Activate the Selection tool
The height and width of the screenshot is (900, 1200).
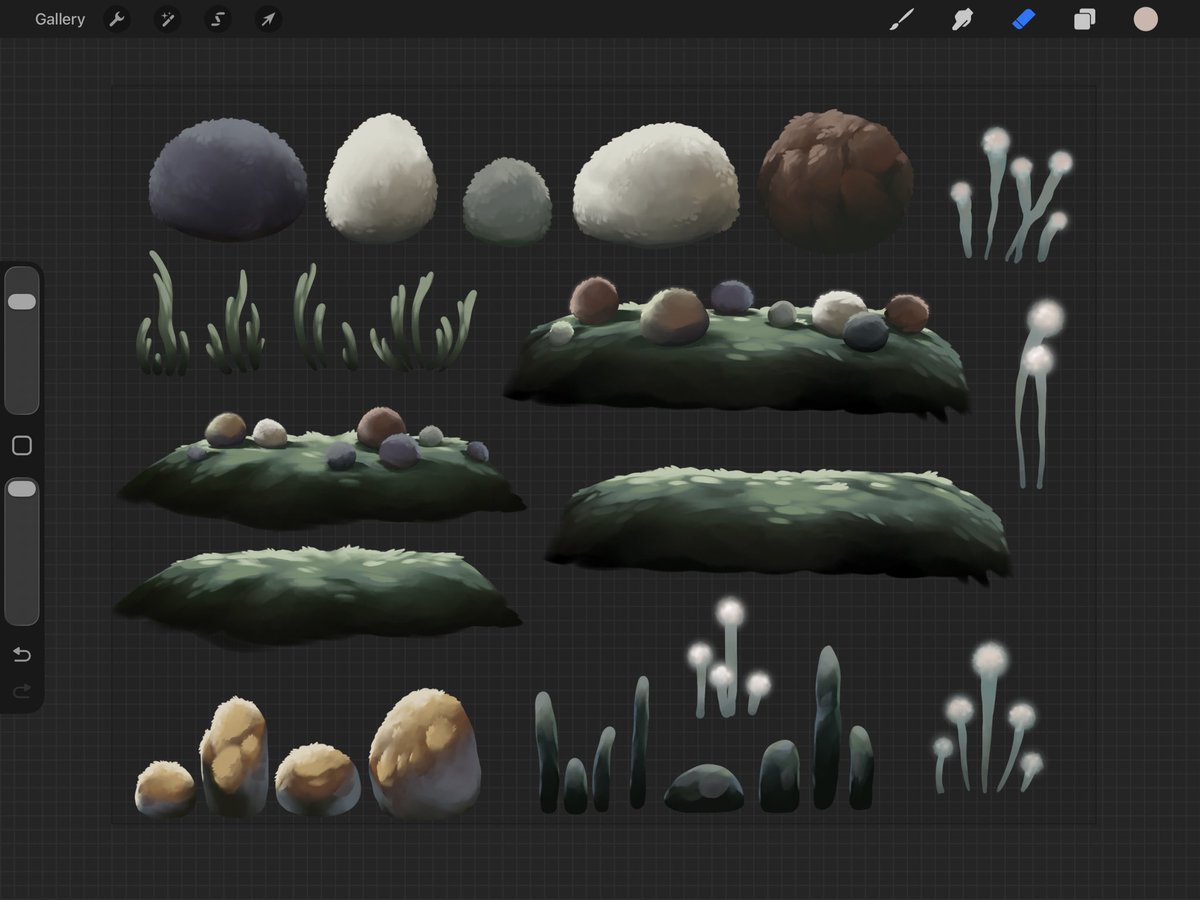[218, 20]
